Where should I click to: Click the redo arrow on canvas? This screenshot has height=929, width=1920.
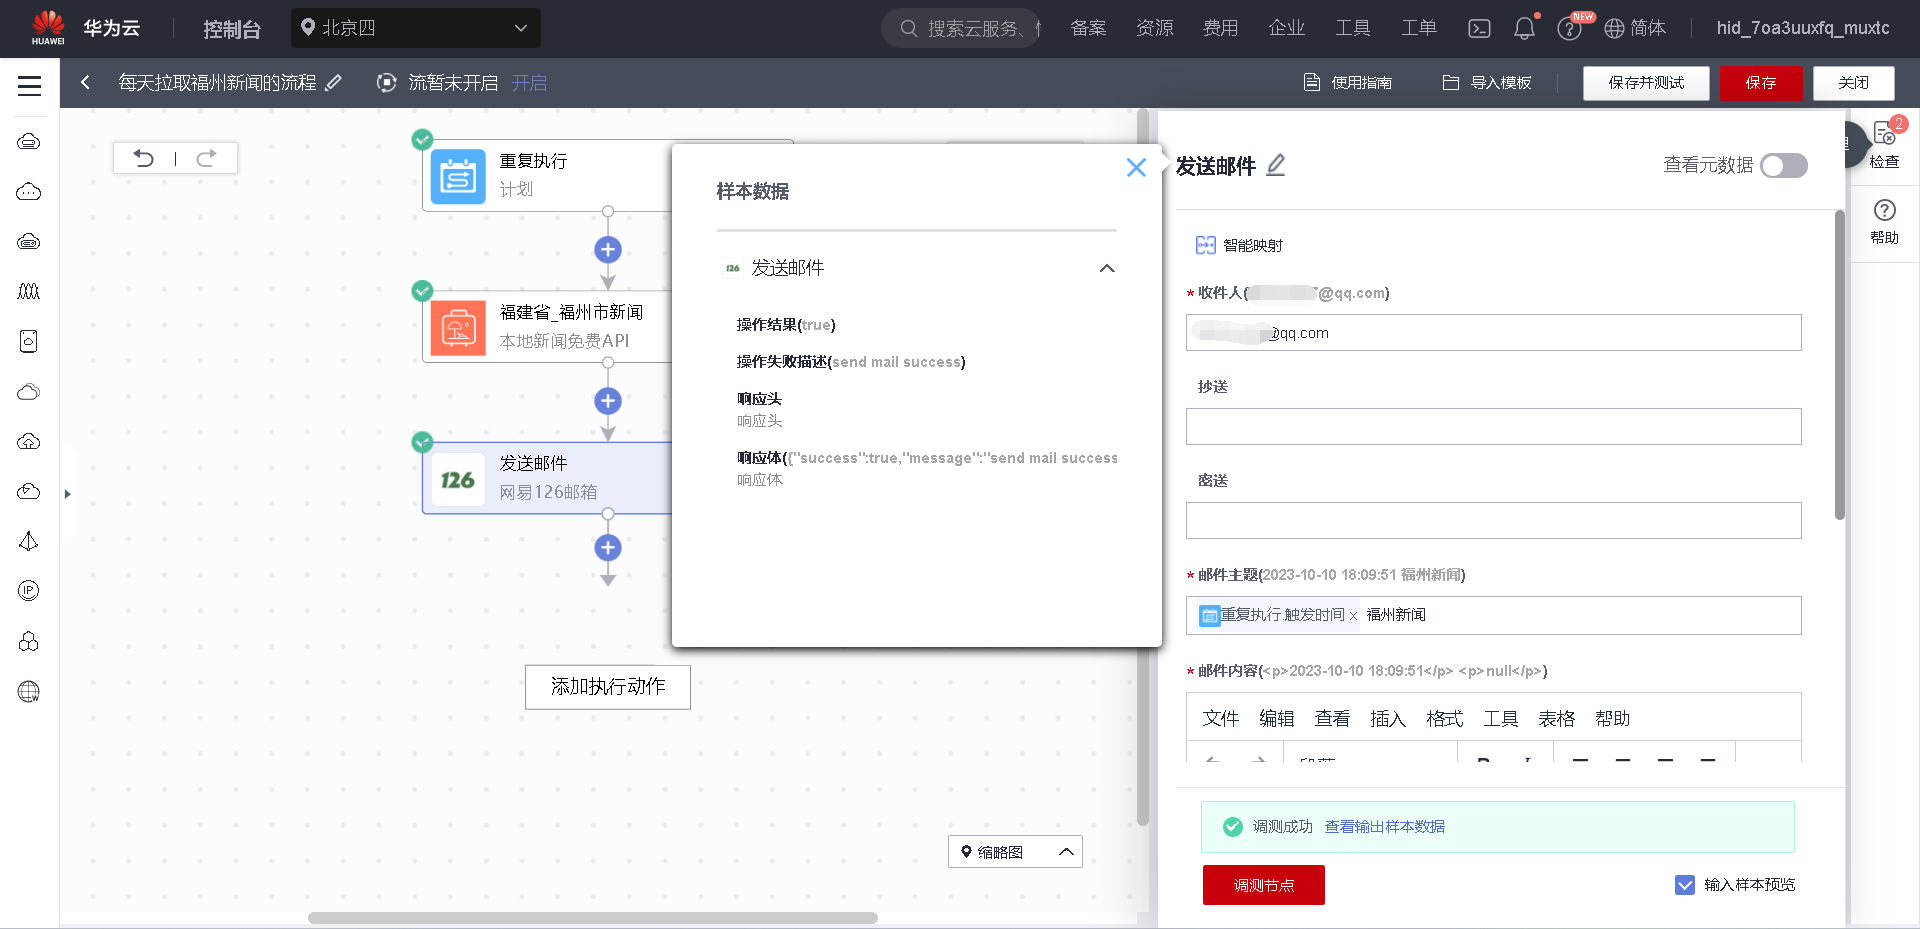[206, 158]
